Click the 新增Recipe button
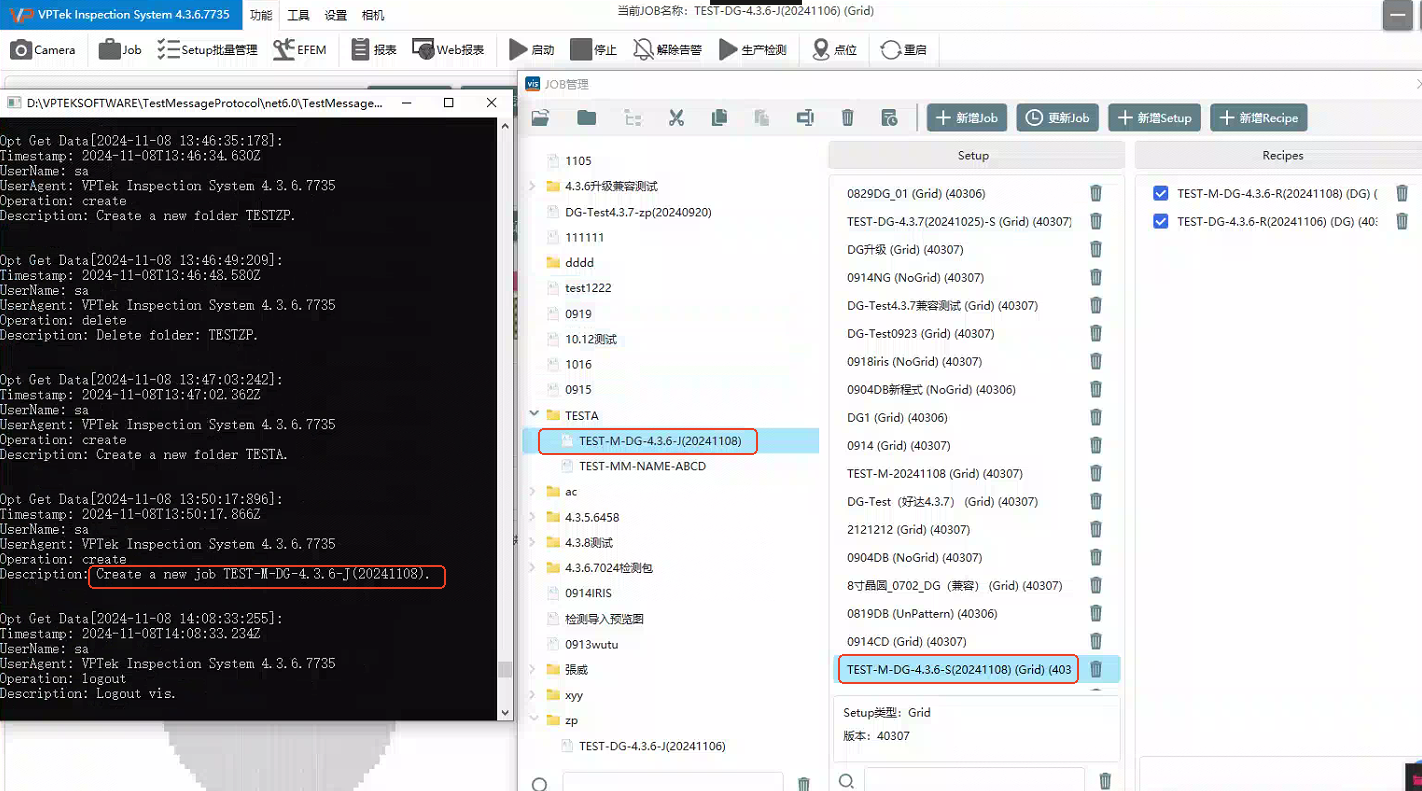The width and height of the screenshot is (1422, 791). [1259, 118]
